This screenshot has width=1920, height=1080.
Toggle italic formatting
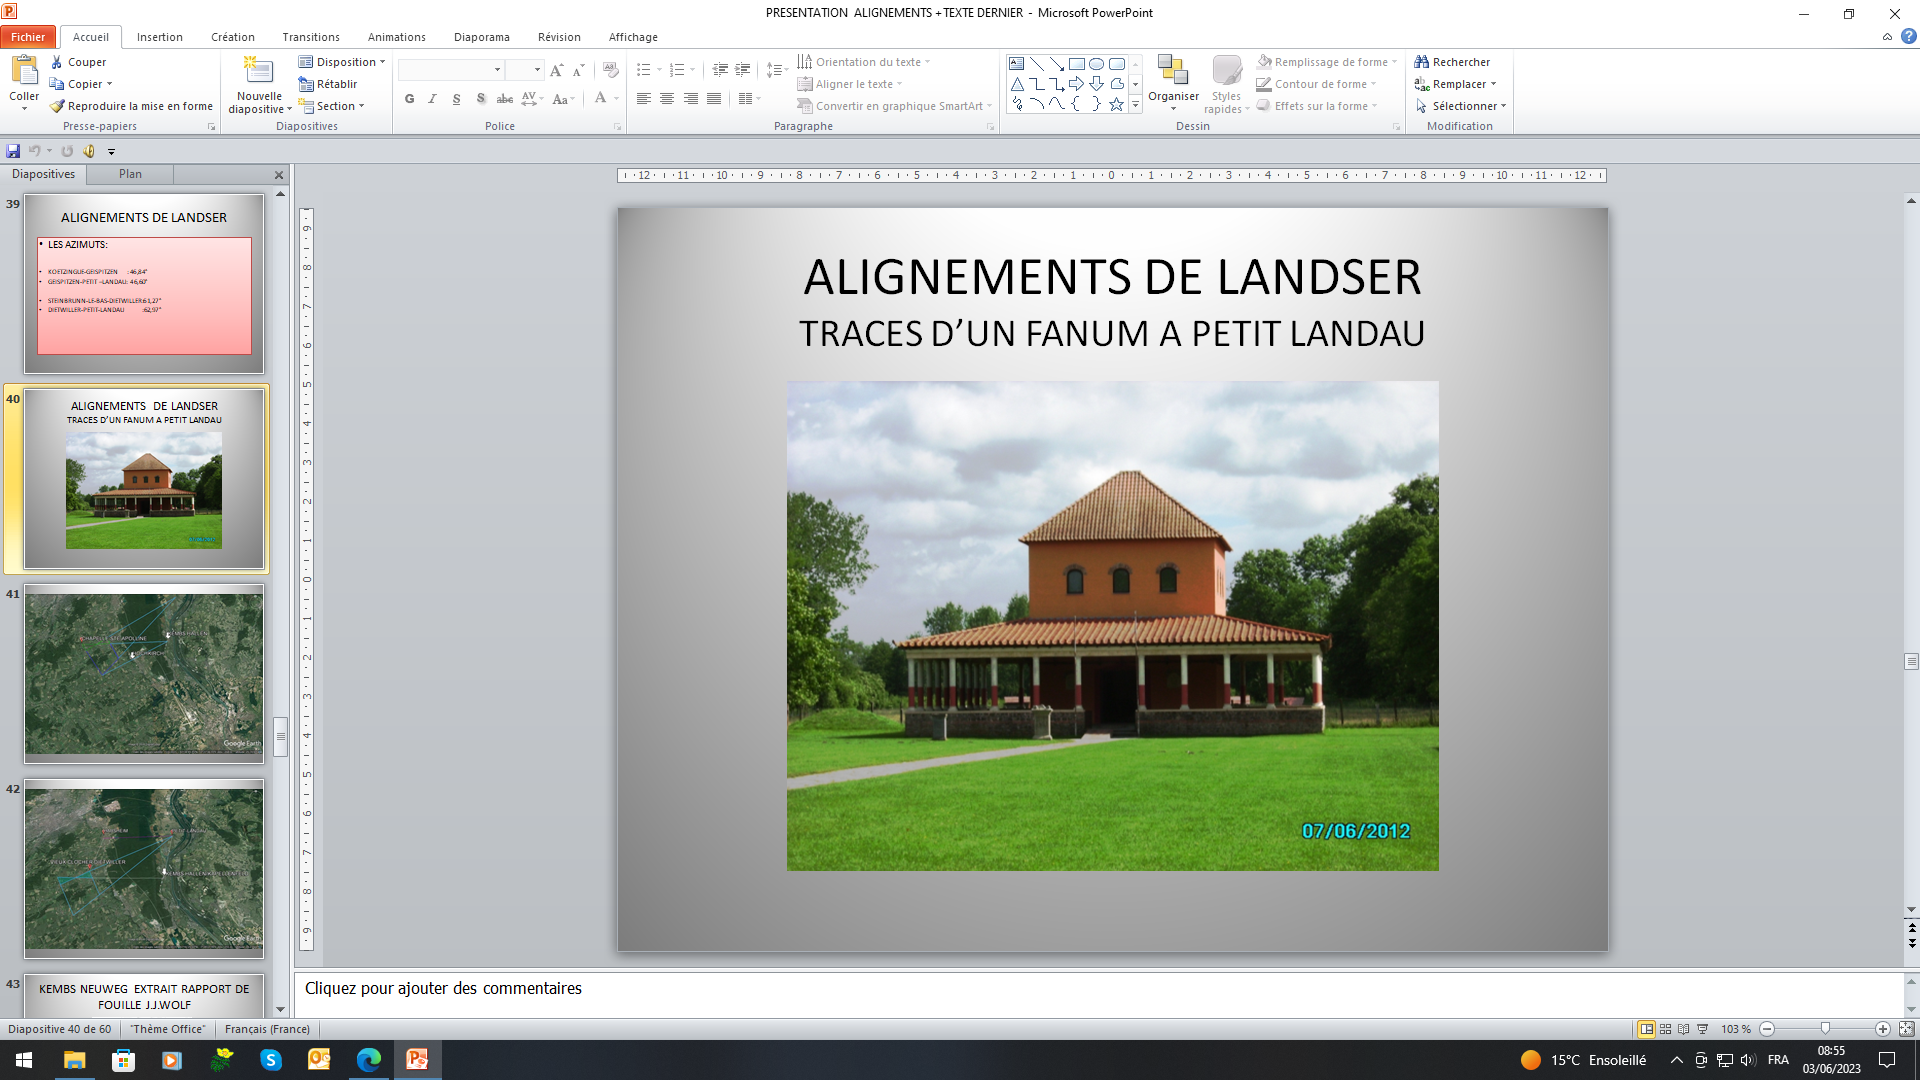pyautogui.click(x=432, y=99)
